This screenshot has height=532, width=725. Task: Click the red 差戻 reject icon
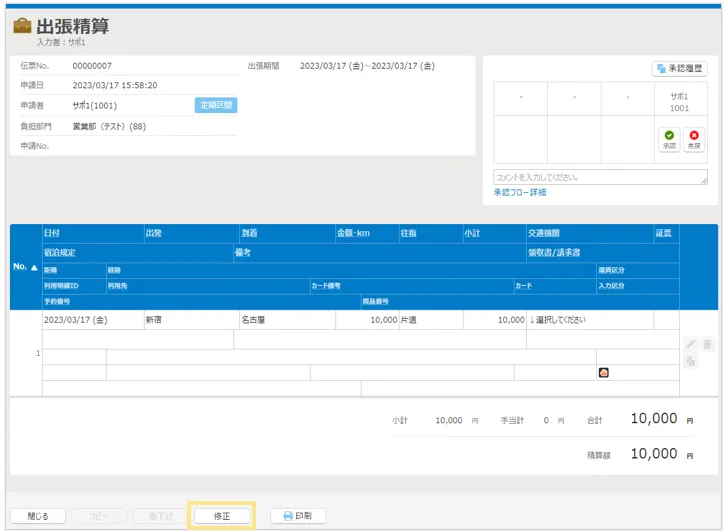pos(694,135)
